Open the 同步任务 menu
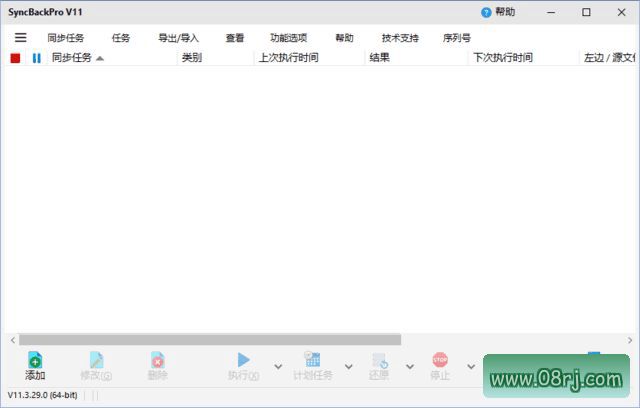 [66, 38]
